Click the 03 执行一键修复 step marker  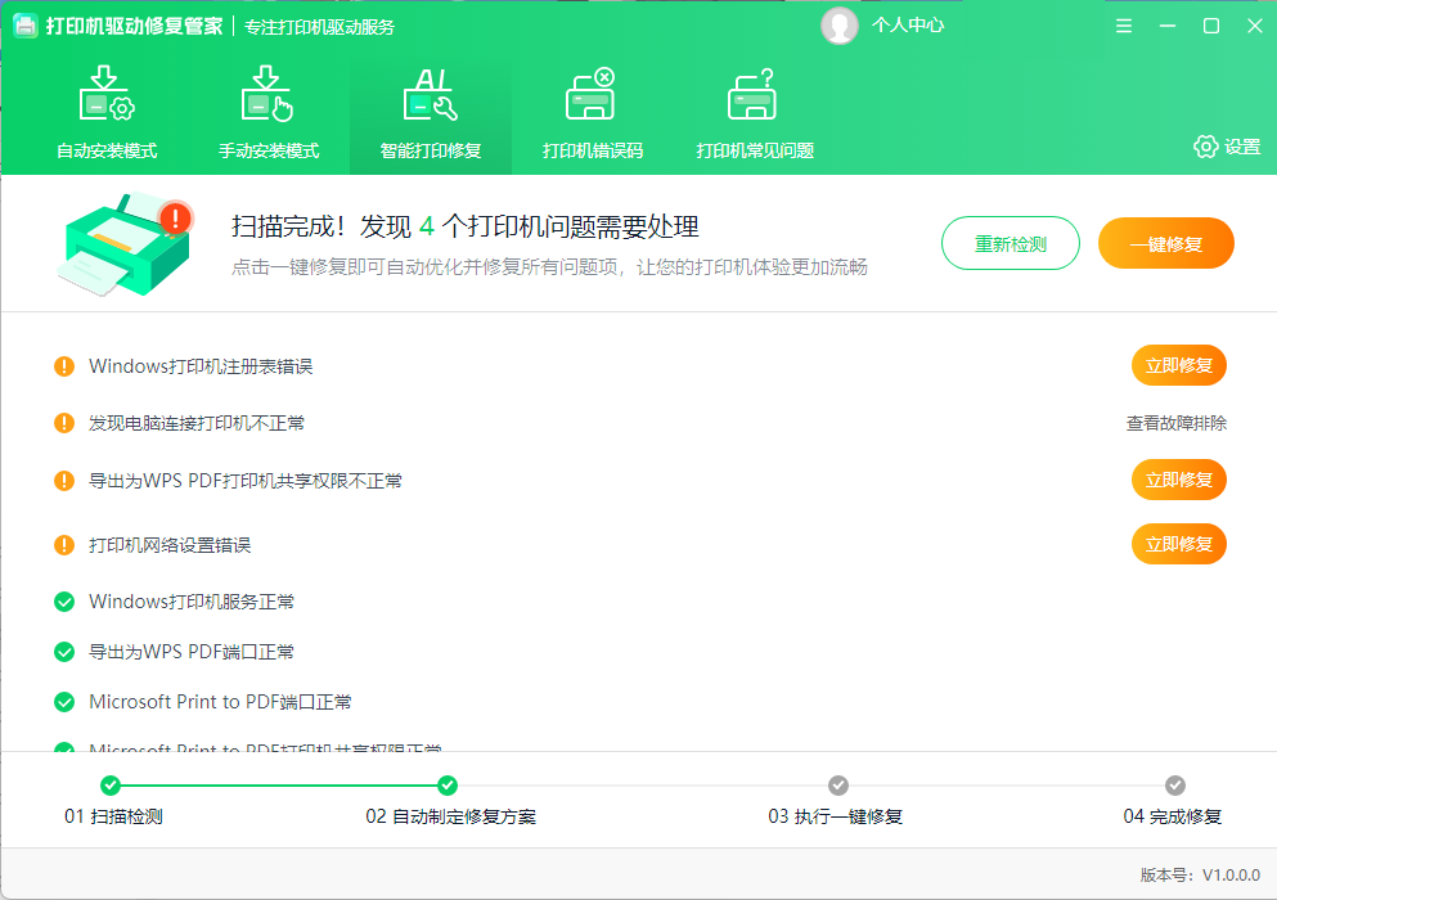[838, 786]
